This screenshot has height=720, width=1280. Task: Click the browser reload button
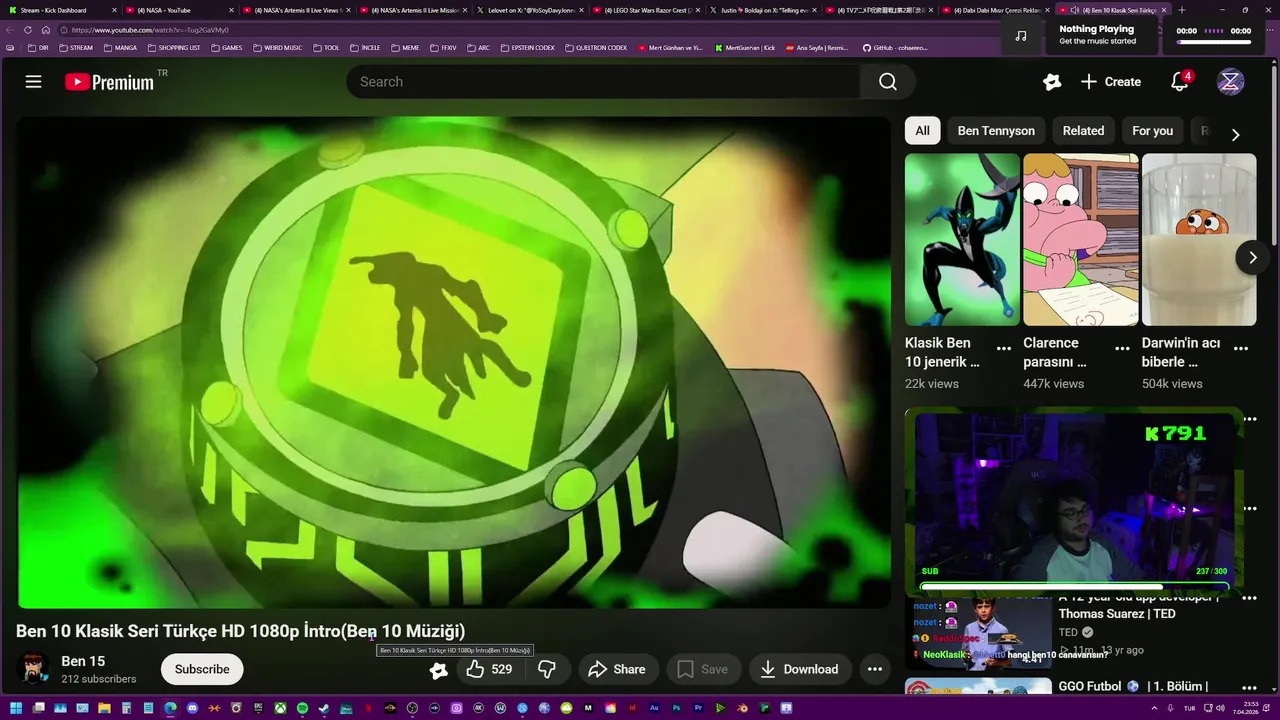28,30
